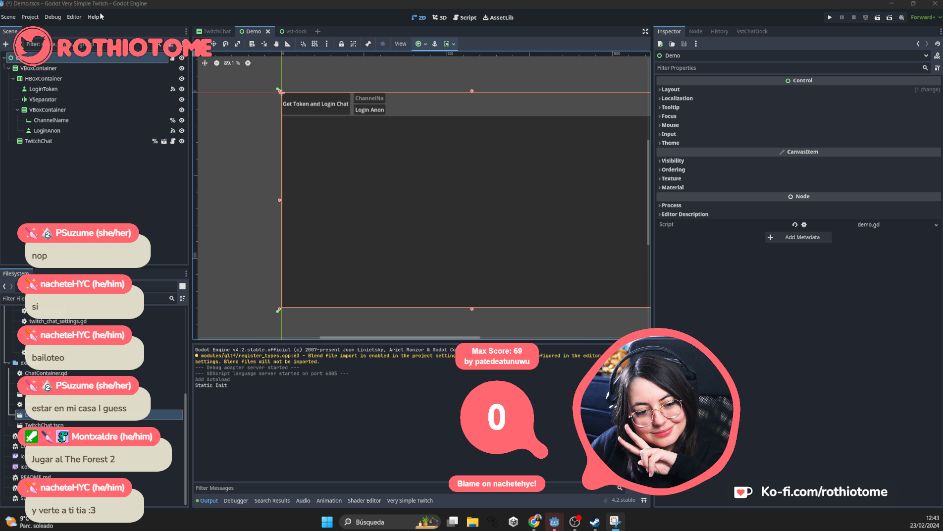
Task: Click Inspector search magnifier icon
Action: (x=925, y=68)
